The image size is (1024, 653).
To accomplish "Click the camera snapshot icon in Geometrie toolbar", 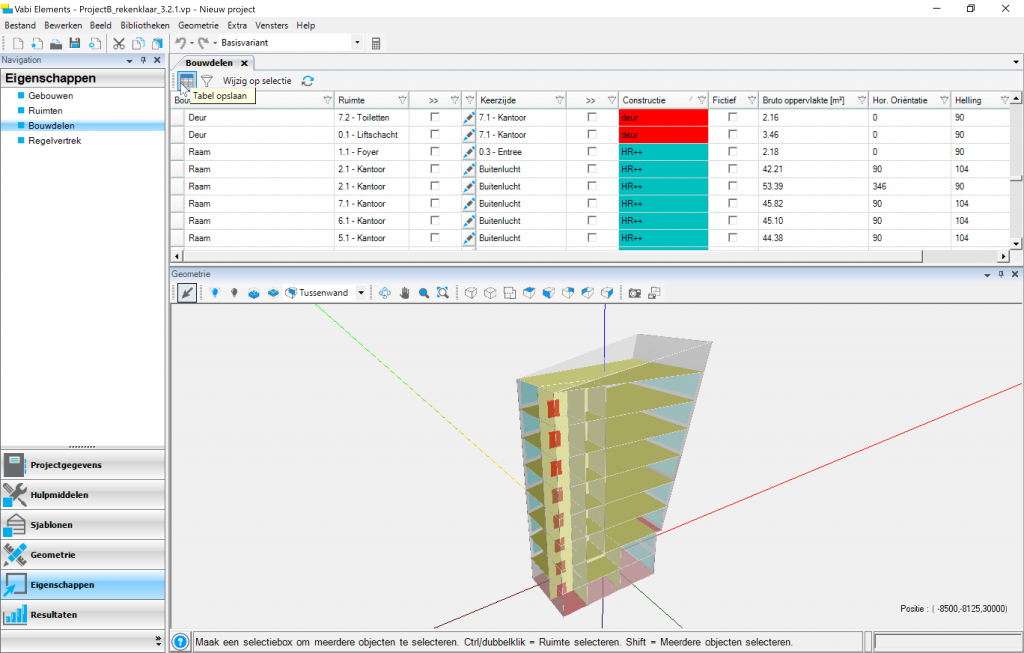I will [x=634, y=293].
